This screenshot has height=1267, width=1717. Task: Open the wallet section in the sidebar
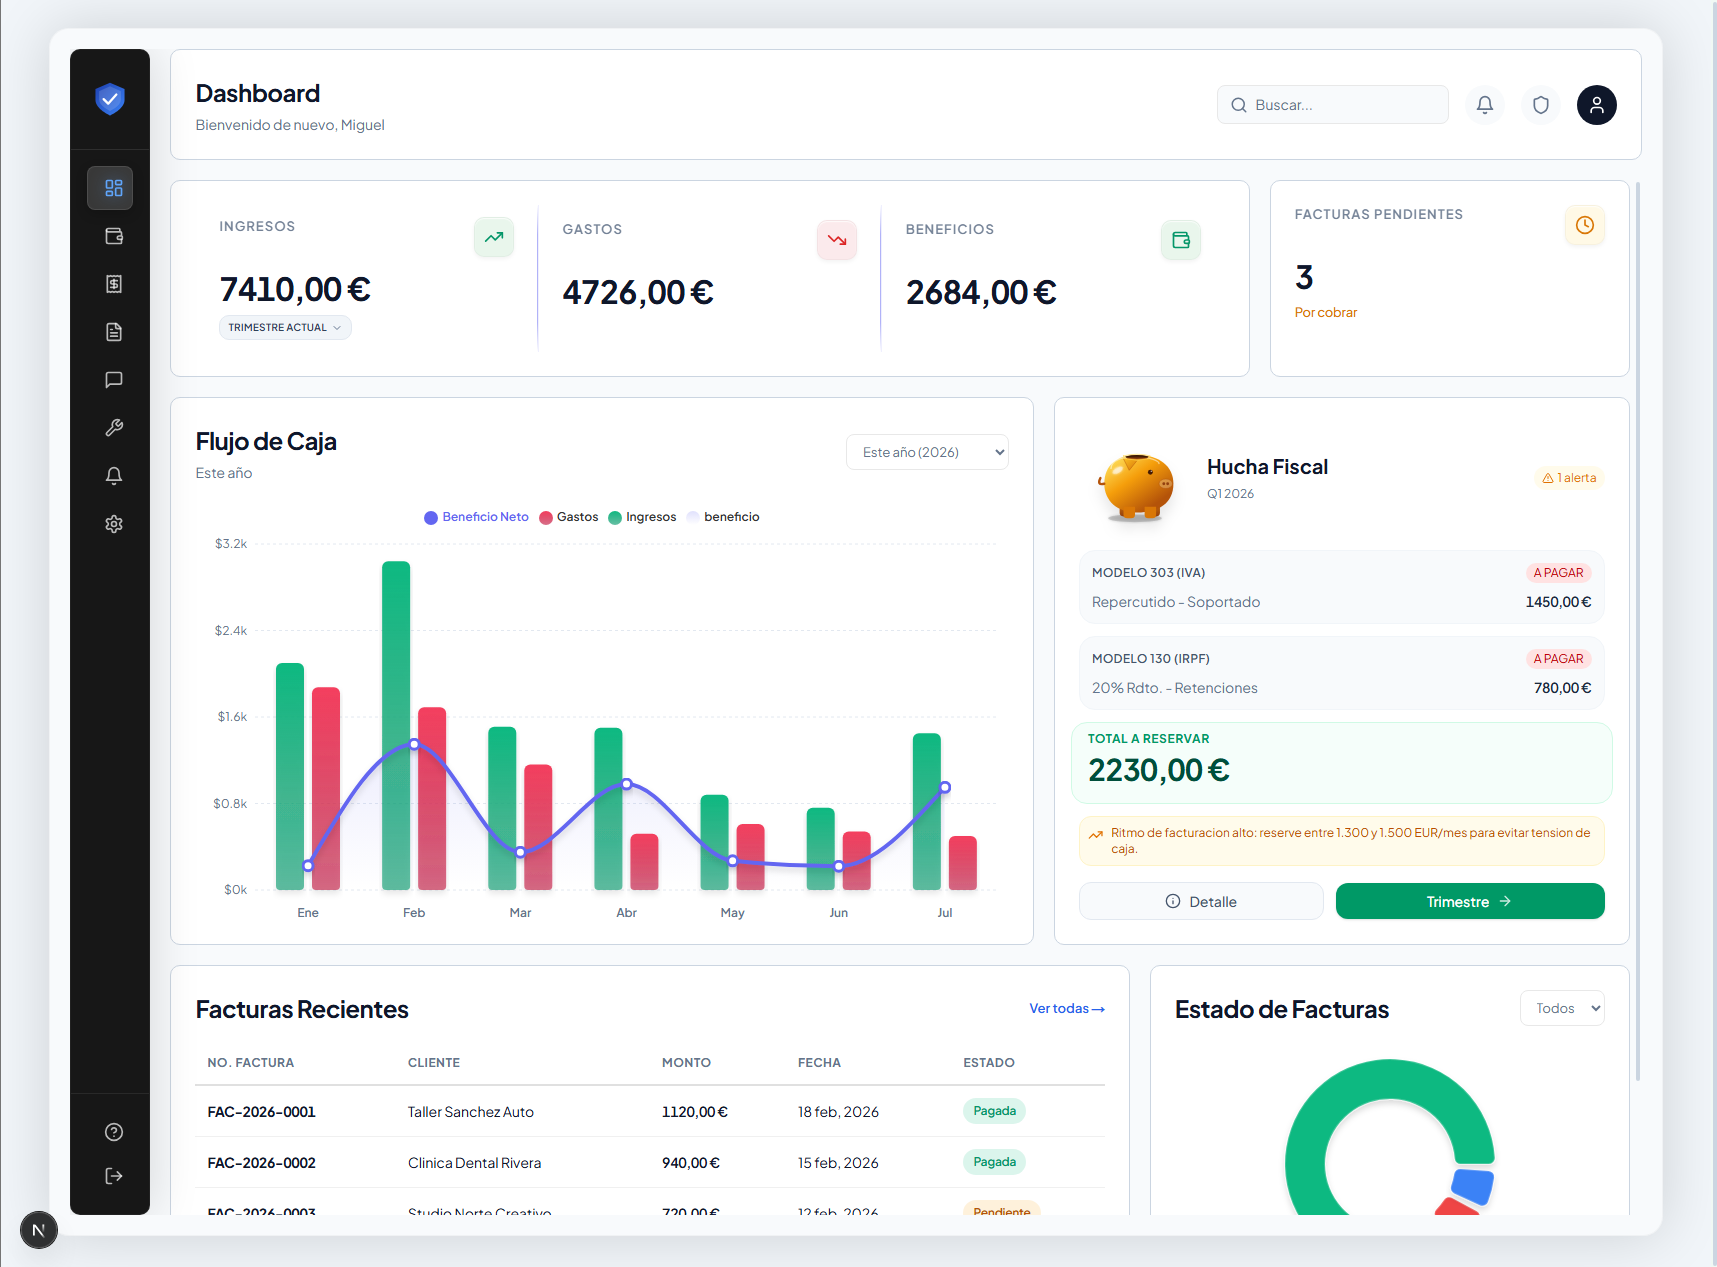[x=113, y=236]
